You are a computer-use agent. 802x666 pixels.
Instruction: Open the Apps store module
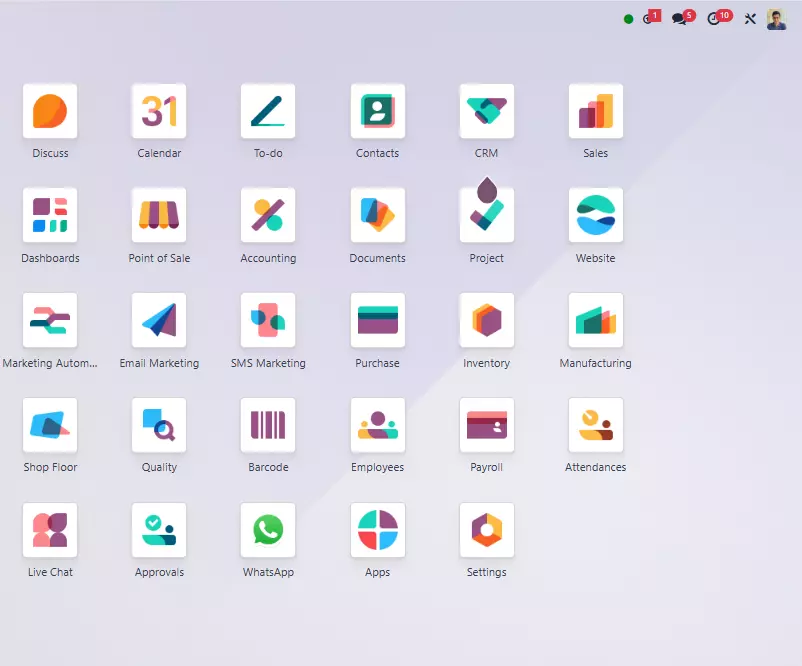(377, 528)
